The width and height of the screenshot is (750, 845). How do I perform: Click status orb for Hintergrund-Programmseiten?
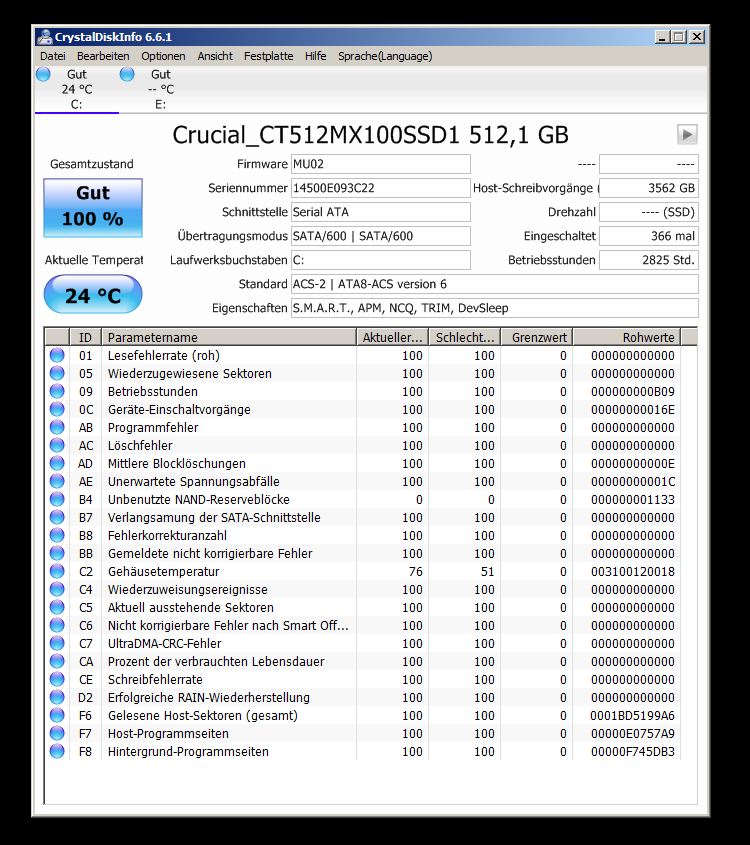57,751
